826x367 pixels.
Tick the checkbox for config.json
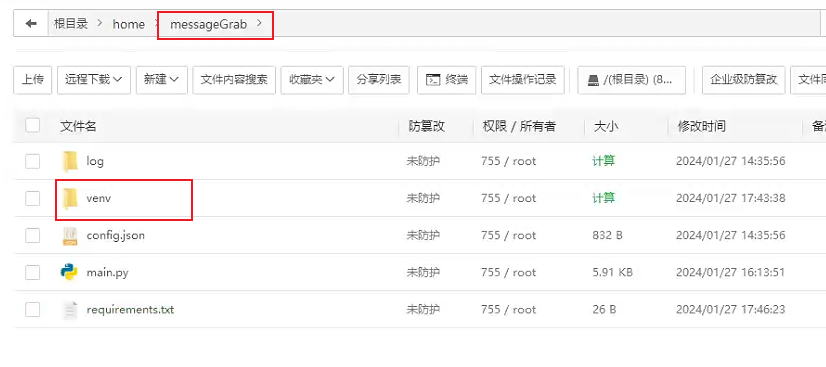tap(33, 235)
